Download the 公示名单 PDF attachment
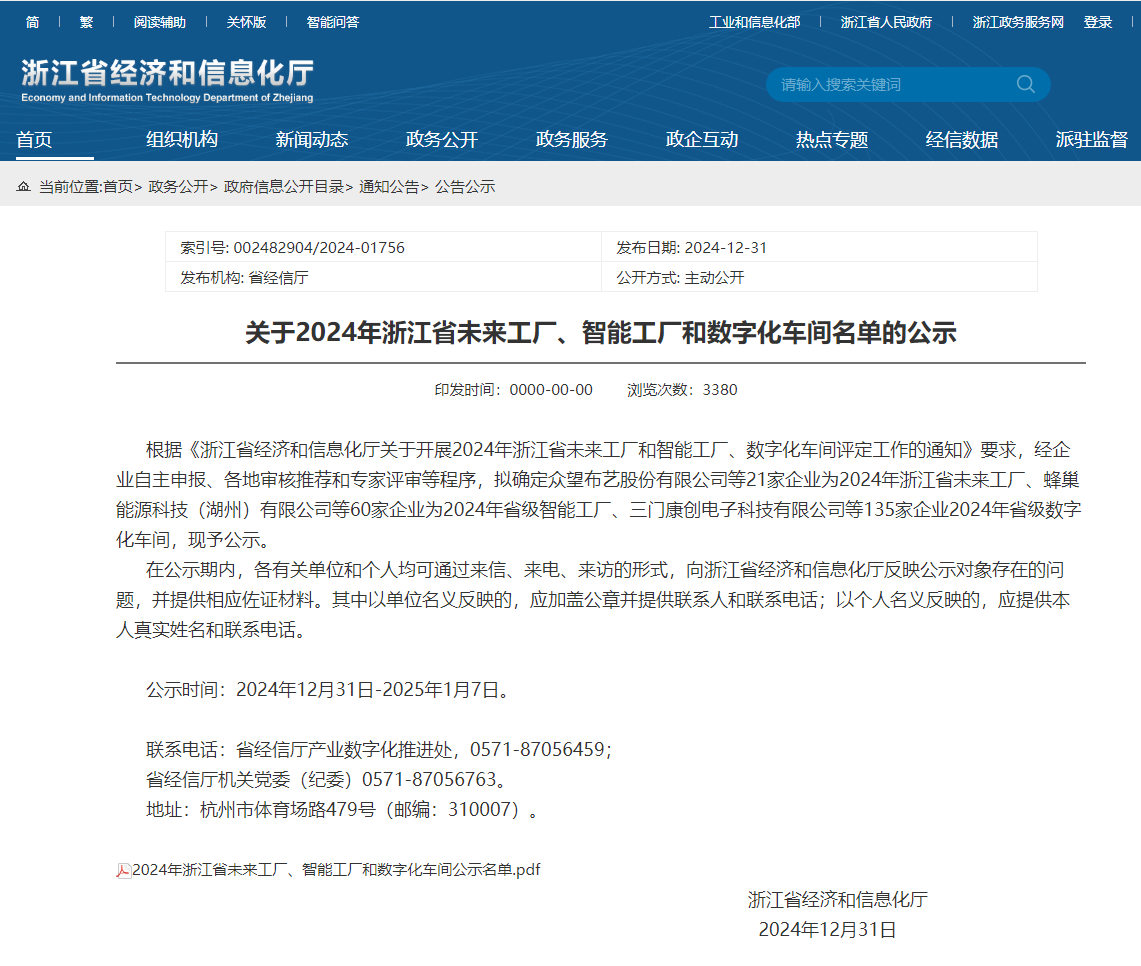 coord(336,870)
